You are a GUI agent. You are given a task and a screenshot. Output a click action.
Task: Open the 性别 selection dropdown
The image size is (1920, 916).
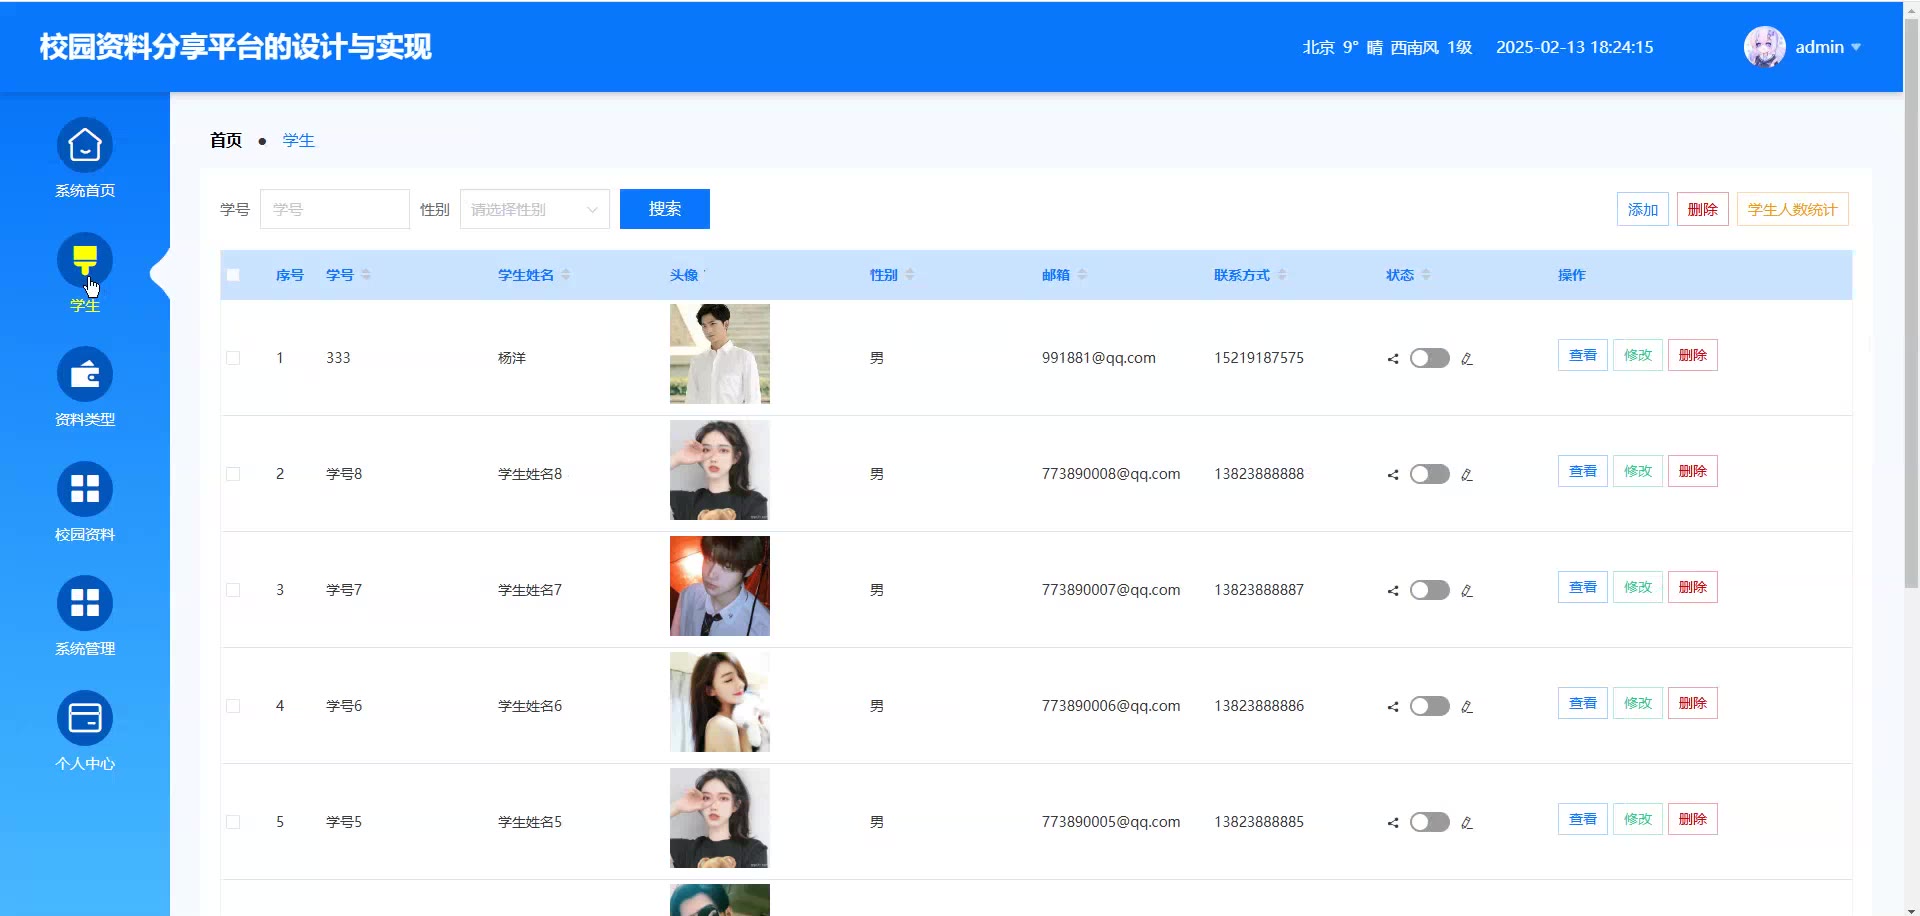534,209
